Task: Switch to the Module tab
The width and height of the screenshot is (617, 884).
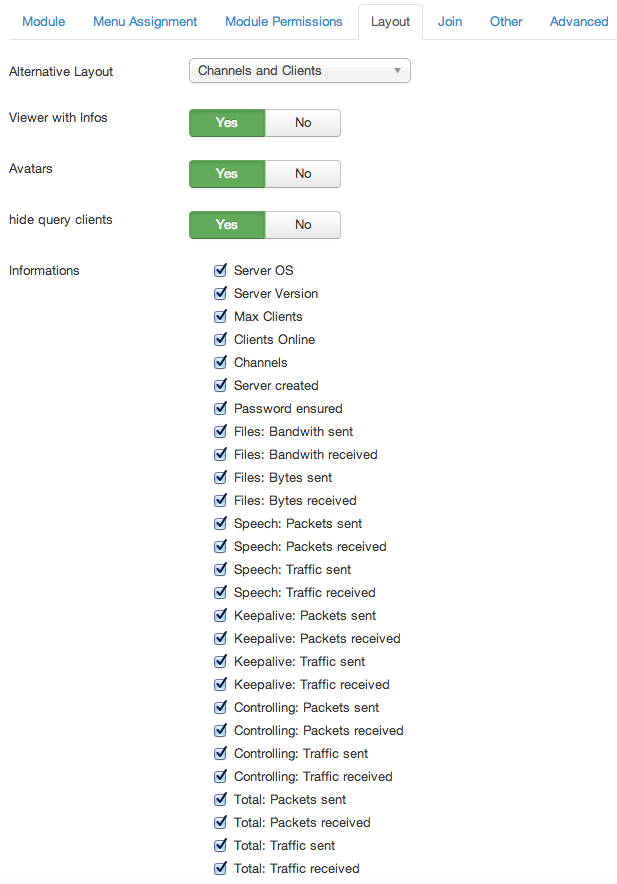Action: click(x=43, y=21)
